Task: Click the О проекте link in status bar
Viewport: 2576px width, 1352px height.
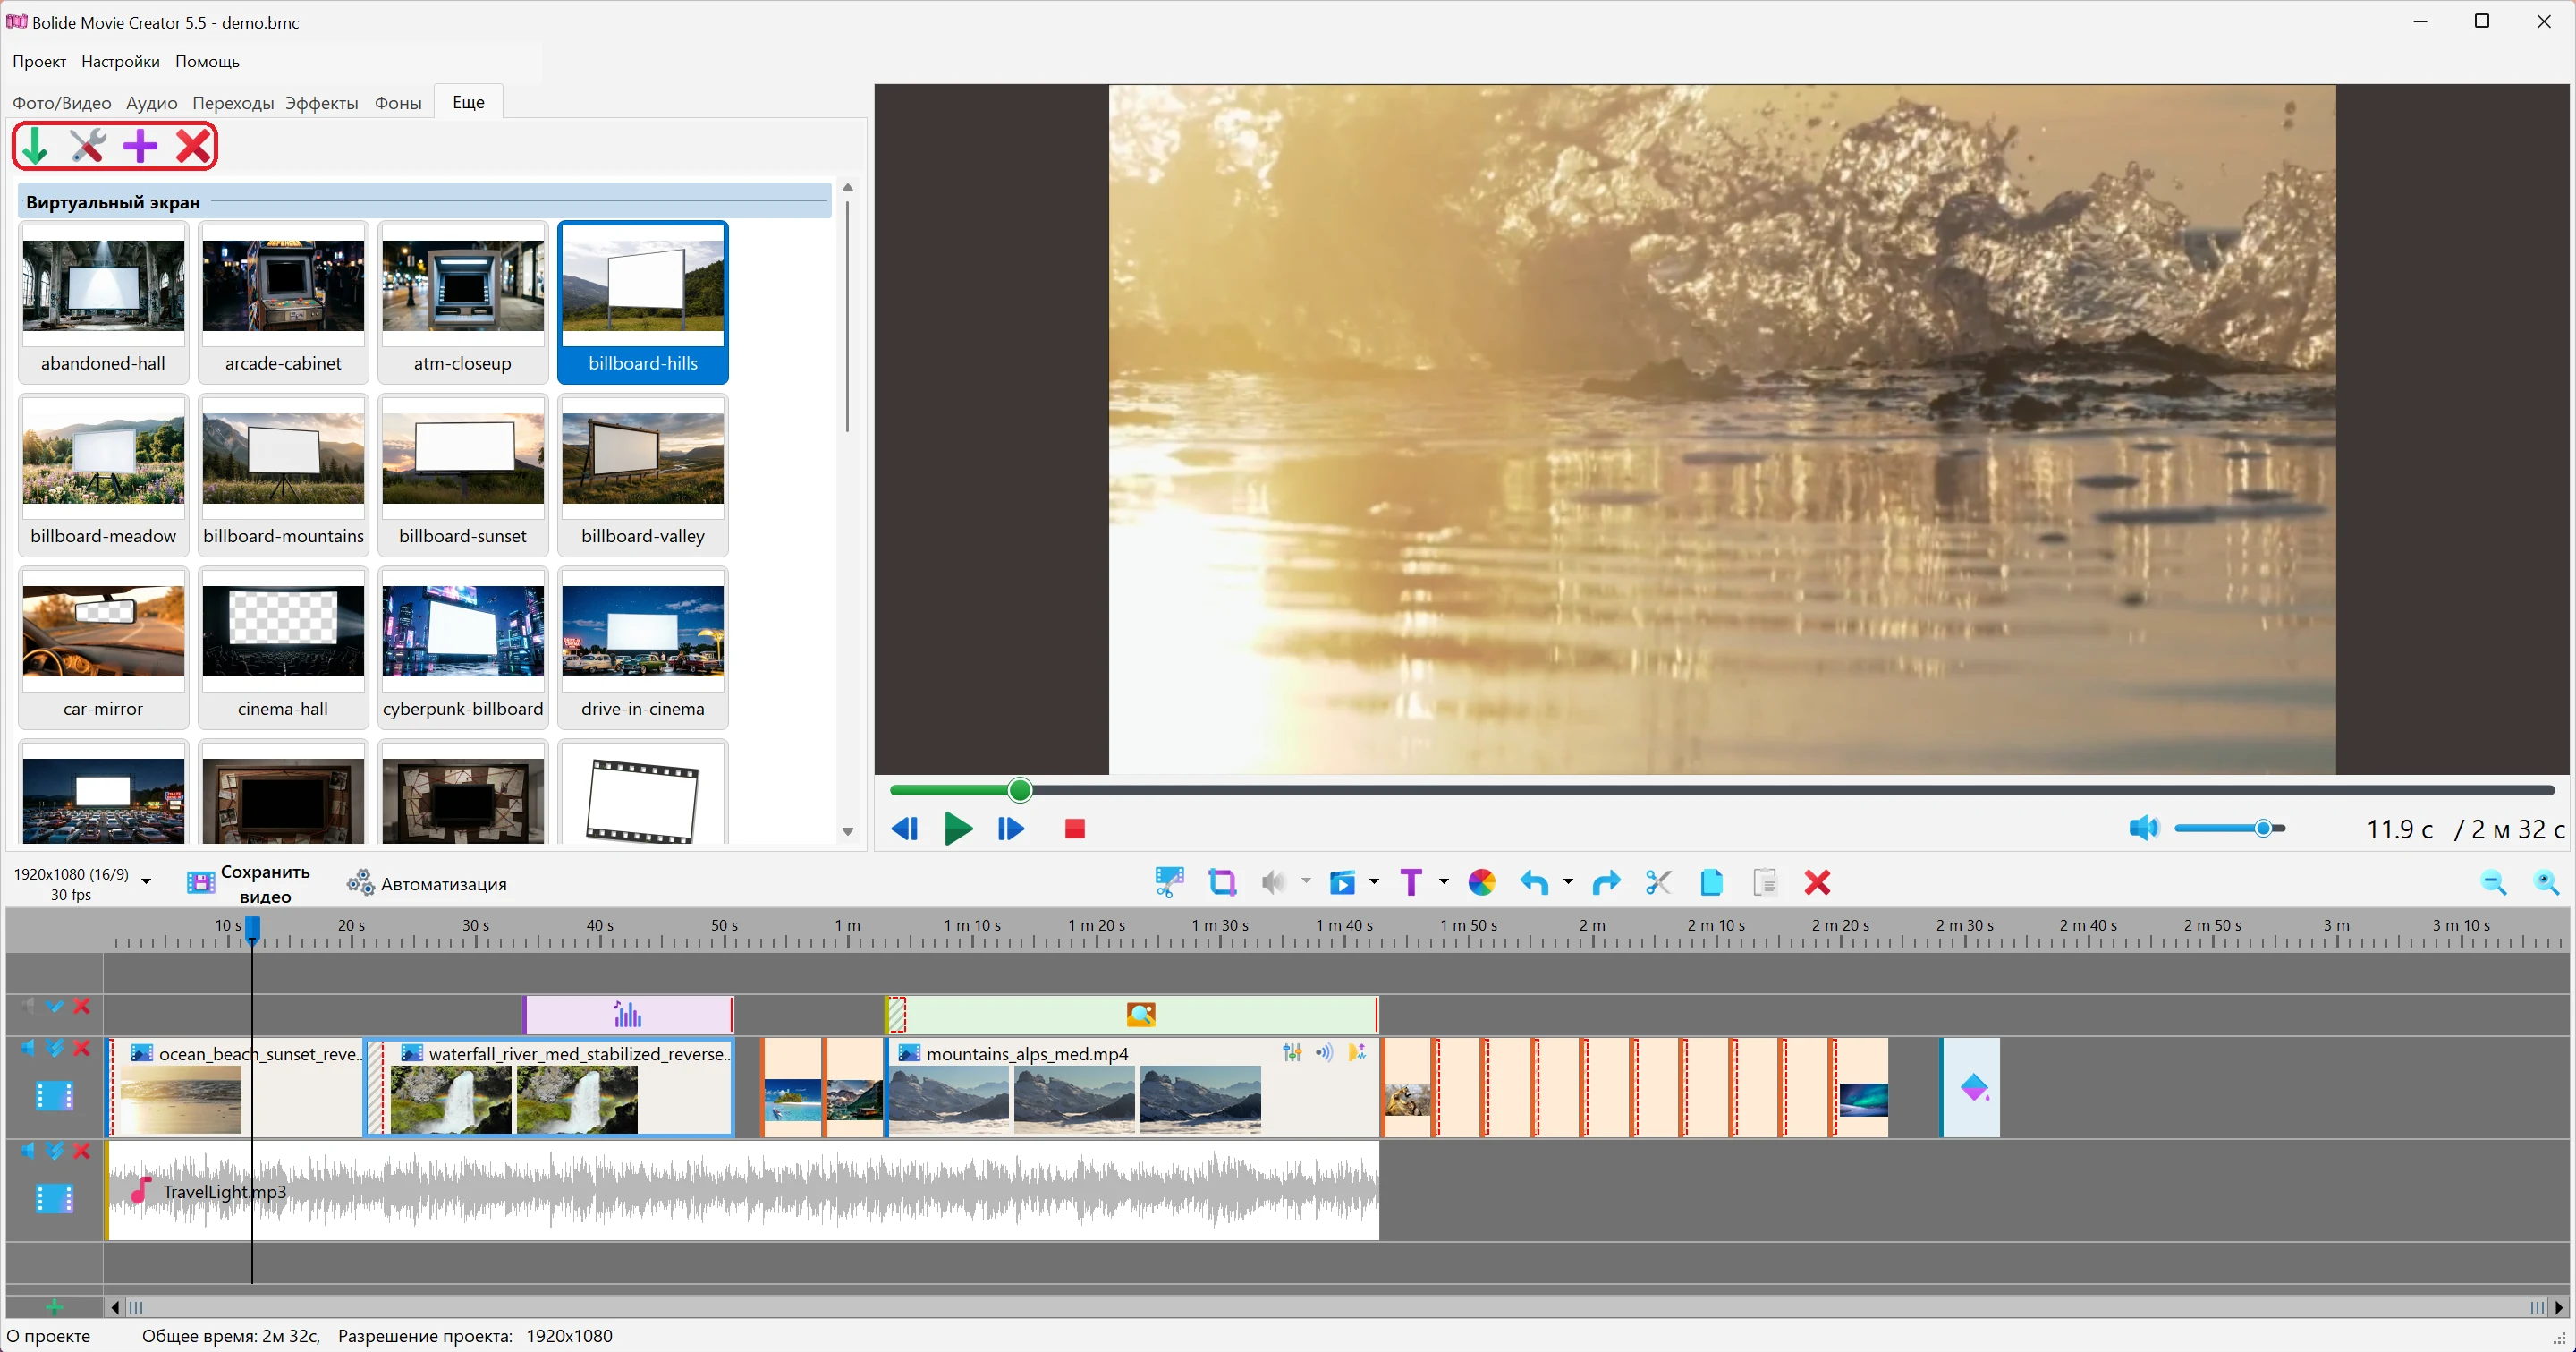Action: (x=48, y=1336)
